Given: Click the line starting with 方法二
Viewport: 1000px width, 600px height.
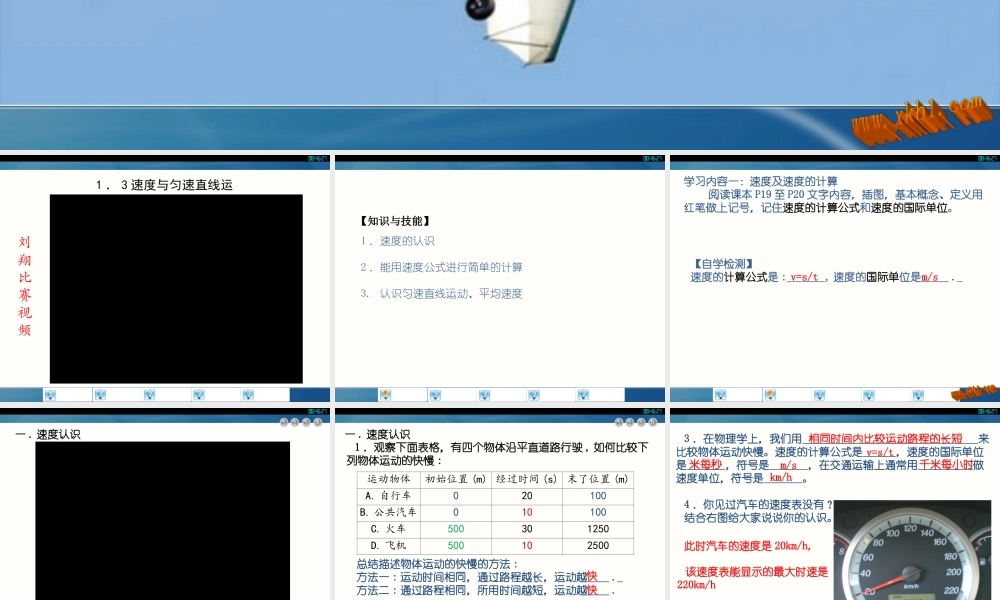Looking at the screenshot, I should pos(485,590).
